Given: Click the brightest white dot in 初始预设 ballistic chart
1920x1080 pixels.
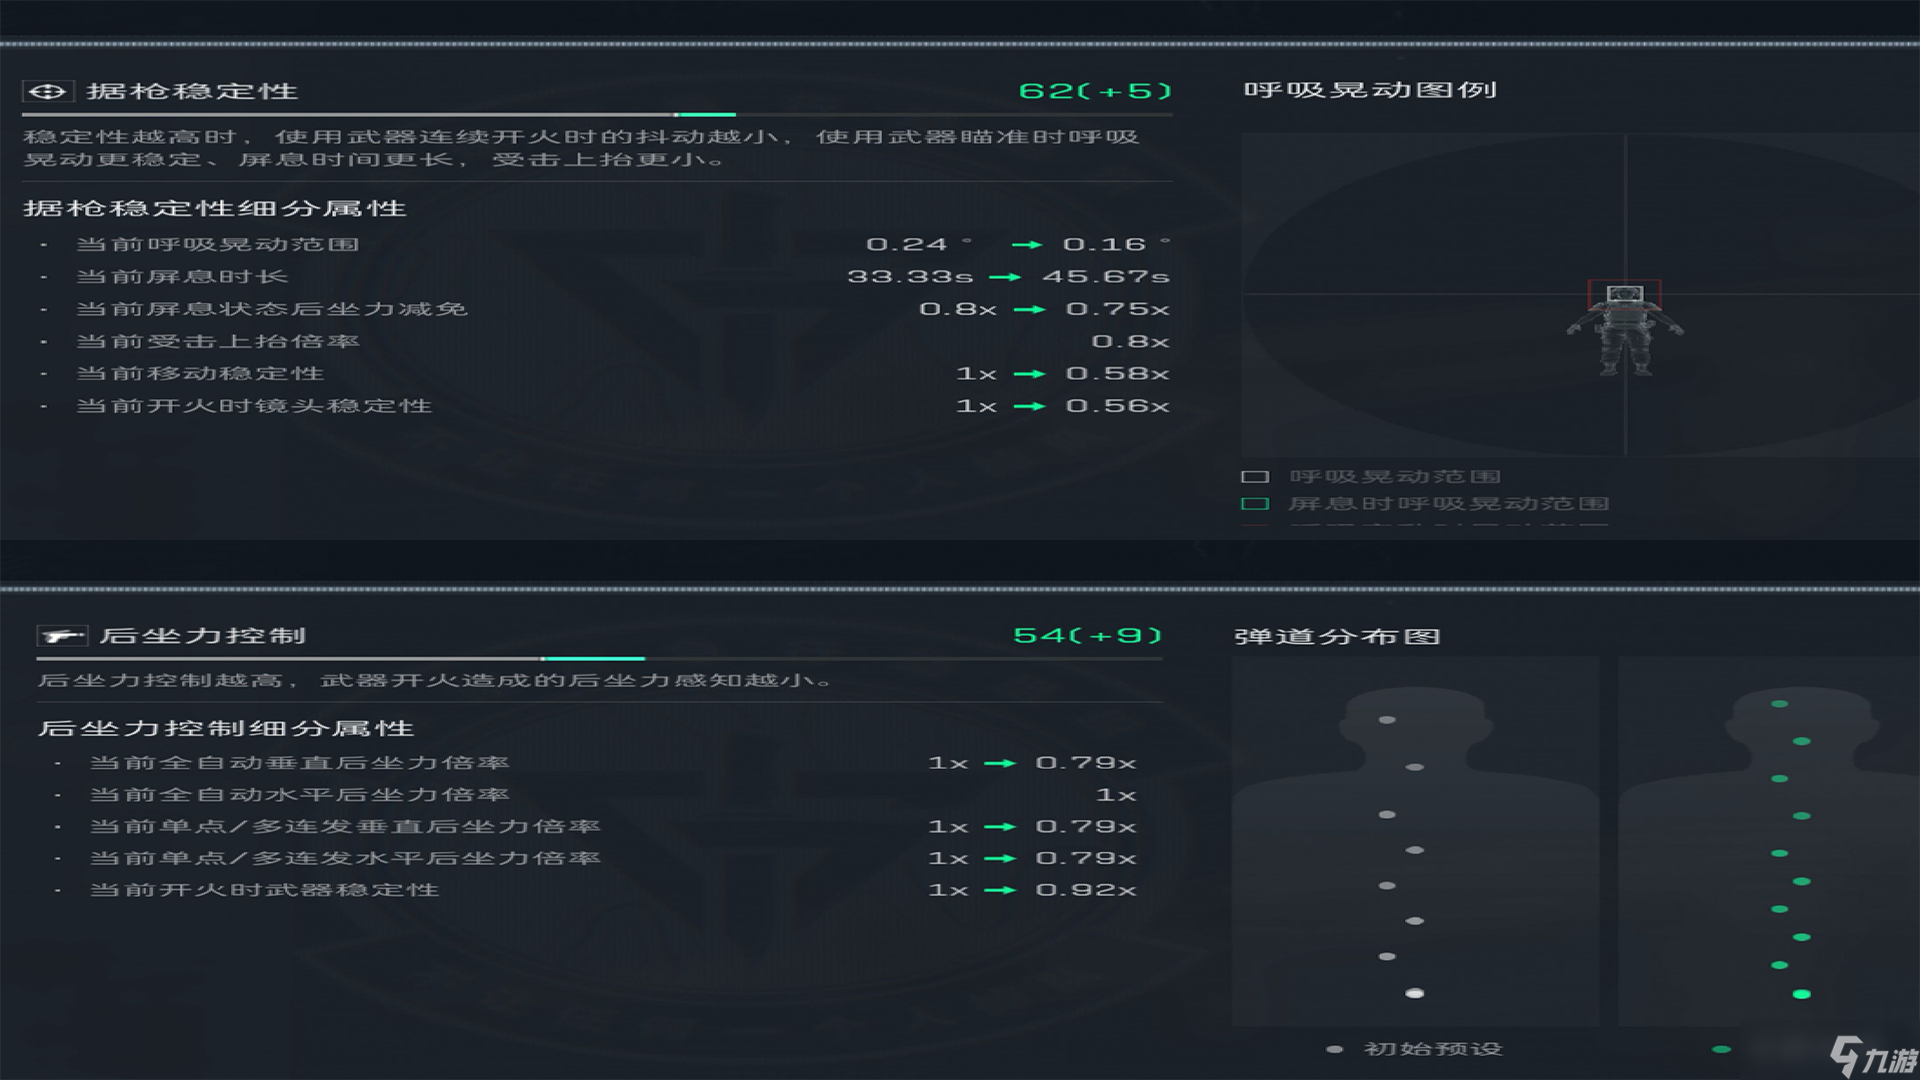Looking at the screenshot, I should (1414, 993).
